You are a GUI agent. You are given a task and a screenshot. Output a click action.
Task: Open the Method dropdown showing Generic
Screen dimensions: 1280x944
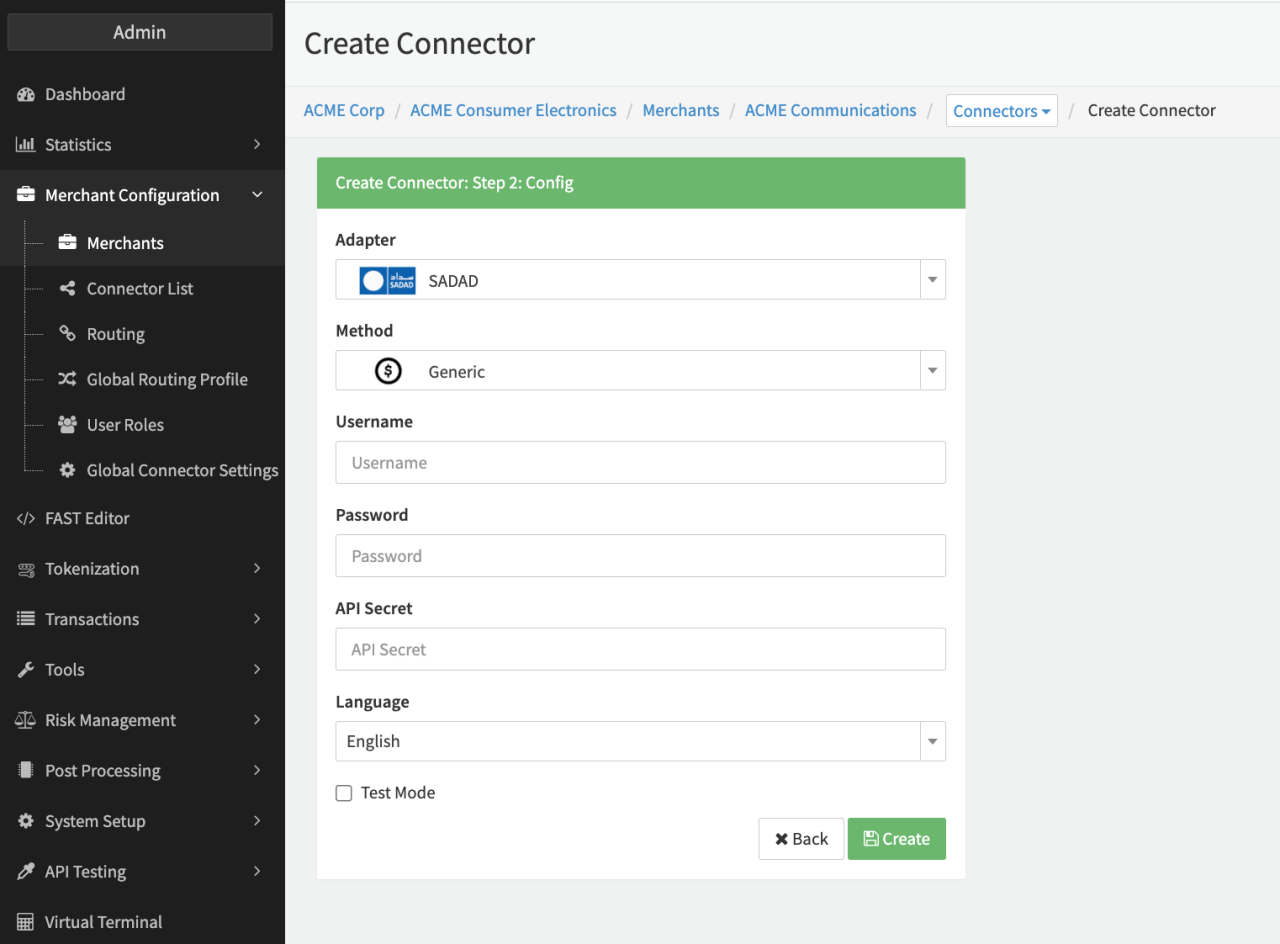click(x=640, y=371)
